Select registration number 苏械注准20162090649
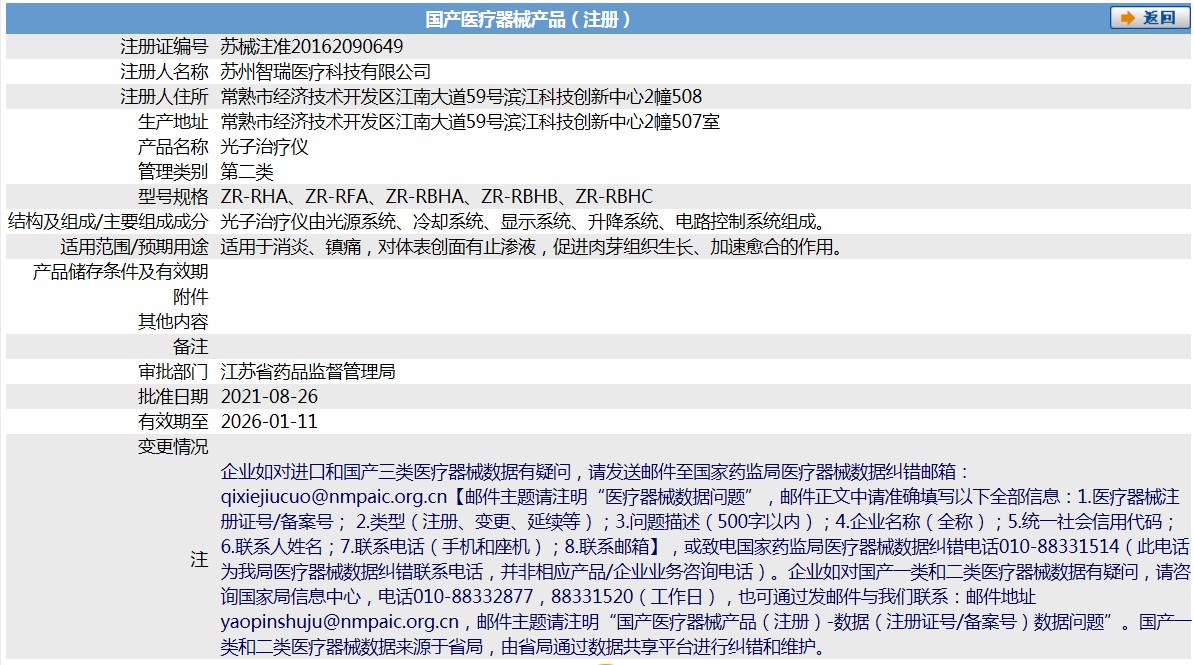Image resolution: width=1194 pixels, height=665 pixels. pyautogui.click(x=311, y=46)
